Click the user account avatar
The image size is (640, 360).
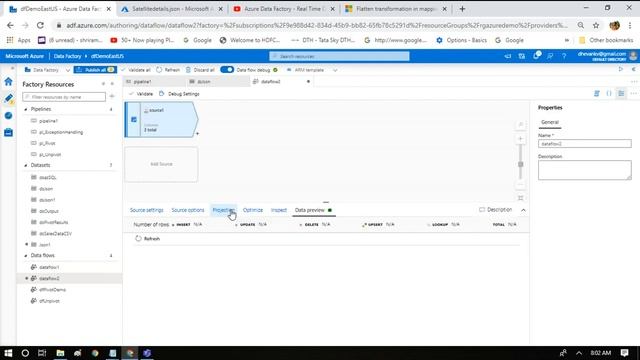[633, 56]
